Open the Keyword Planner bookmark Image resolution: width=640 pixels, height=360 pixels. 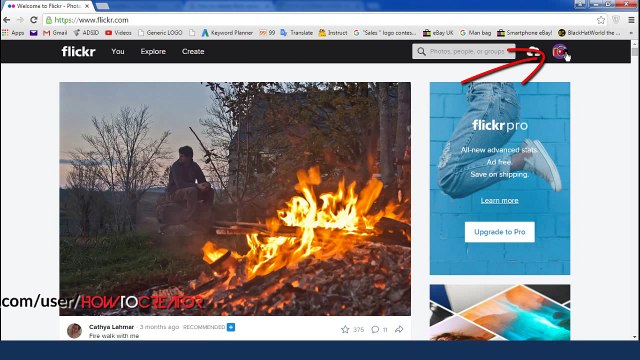click(227, 33)
